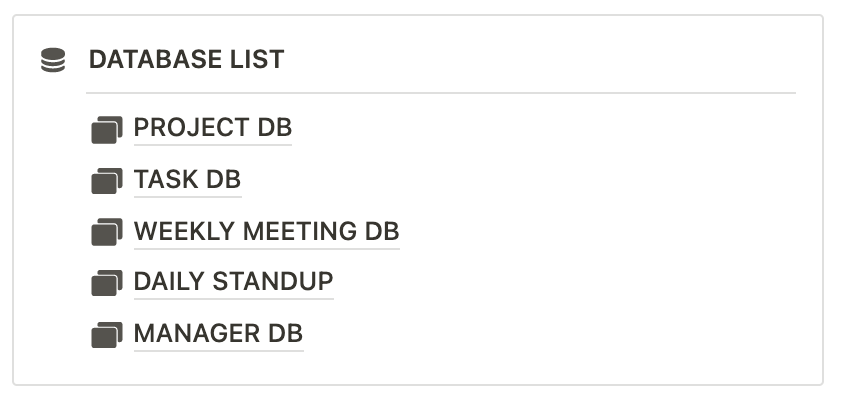846x402 pixels.
Task: Click the word LIST in the heading
Action: click(260, 60)
